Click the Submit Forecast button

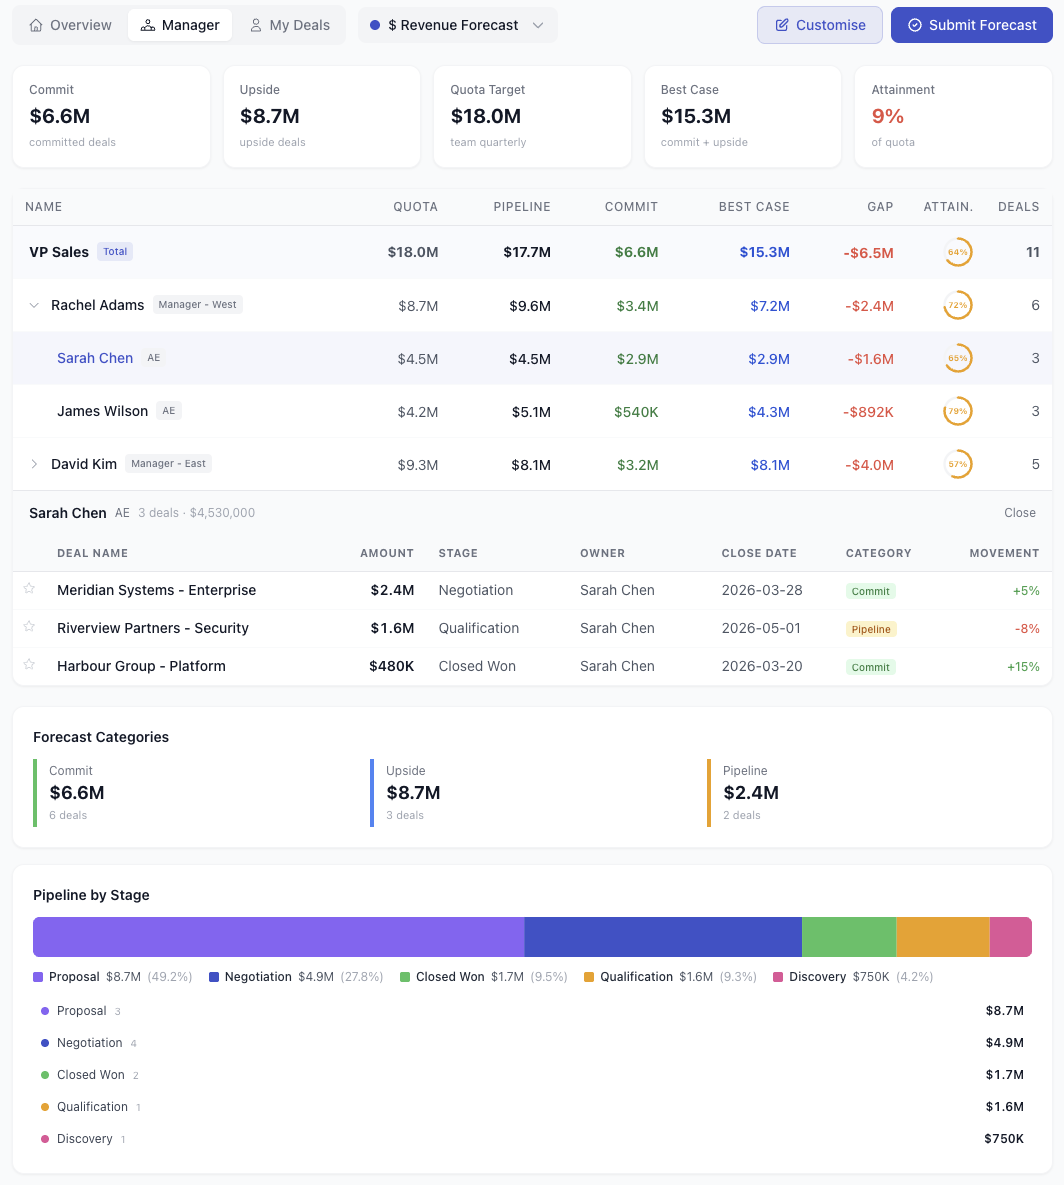coord(971,24)
